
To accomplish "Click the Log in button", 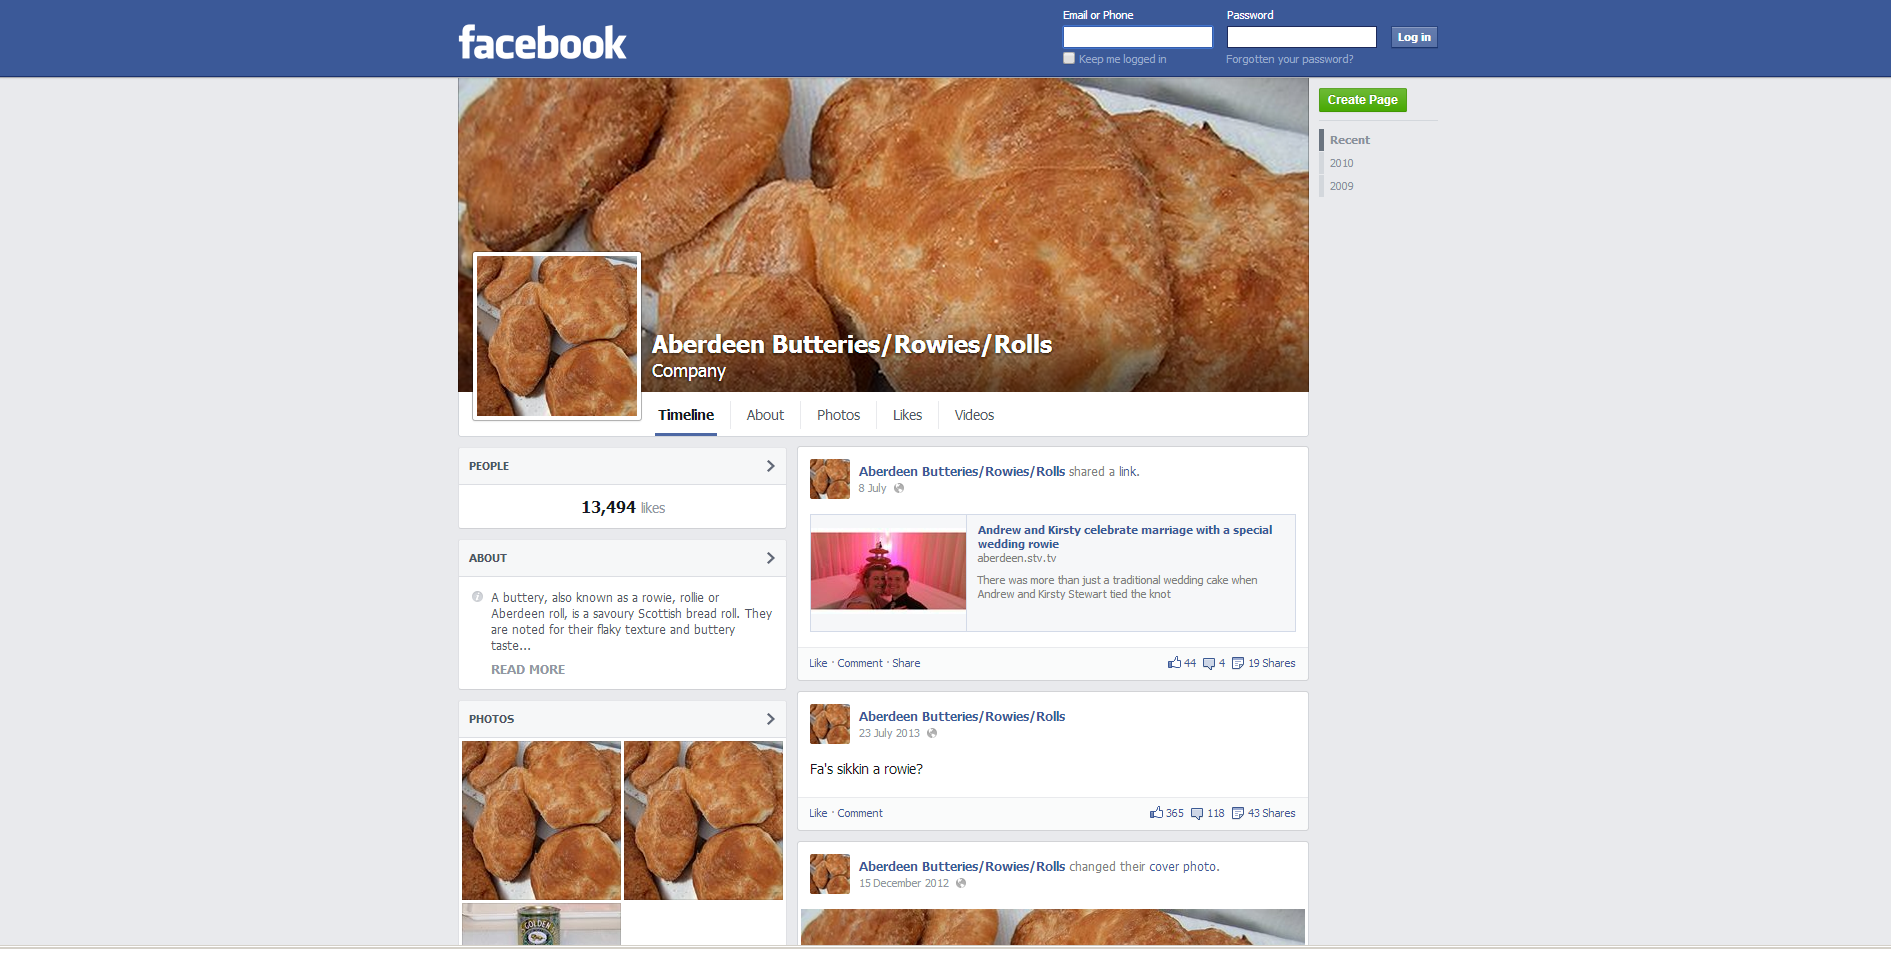I will [1414, 37].
